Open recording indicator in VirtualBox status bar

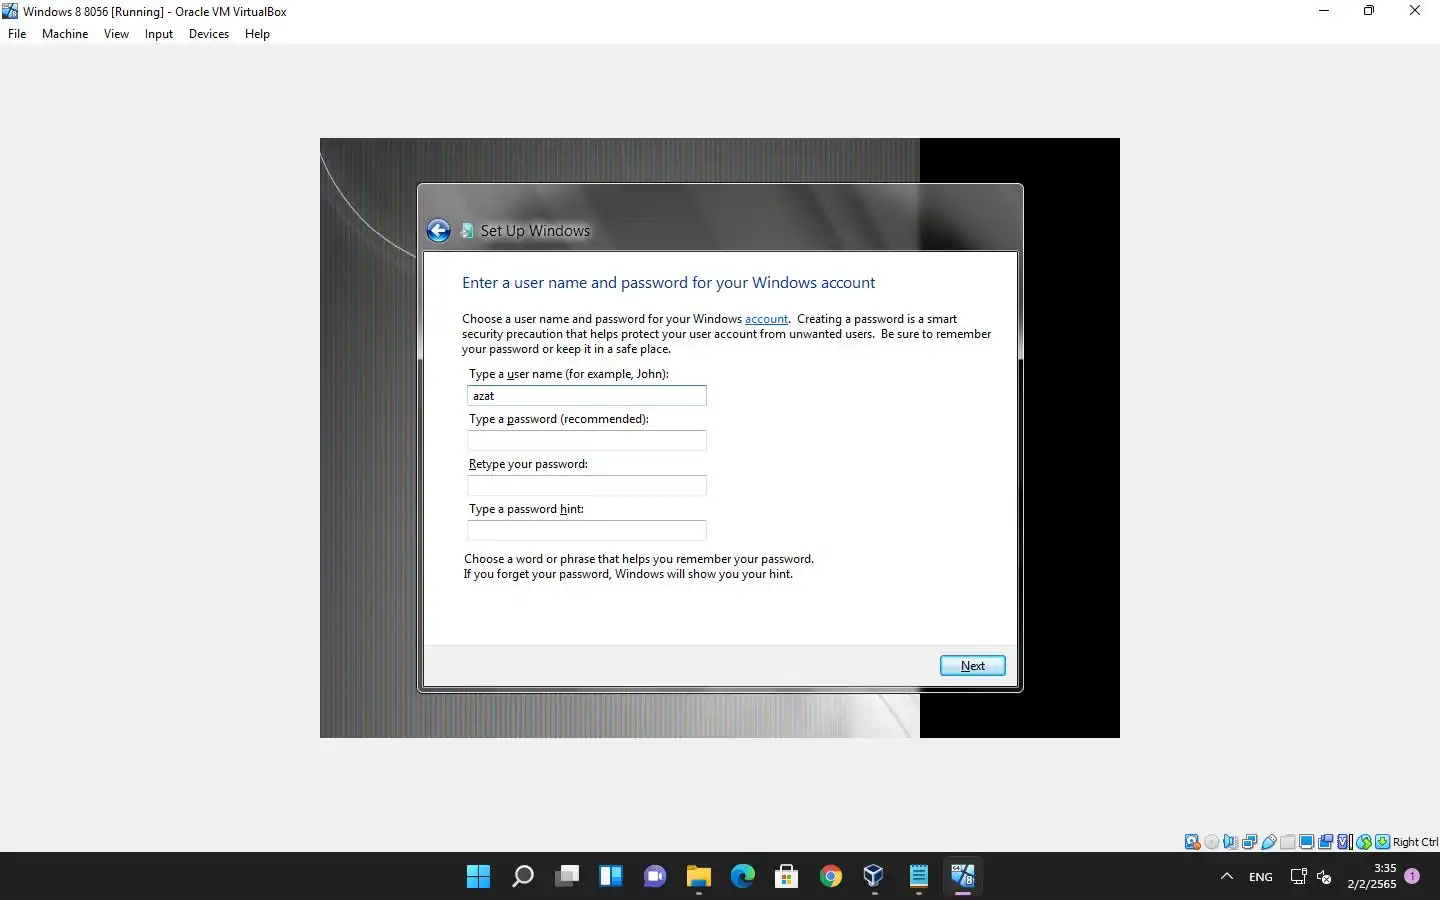[x=1326, y=842]
